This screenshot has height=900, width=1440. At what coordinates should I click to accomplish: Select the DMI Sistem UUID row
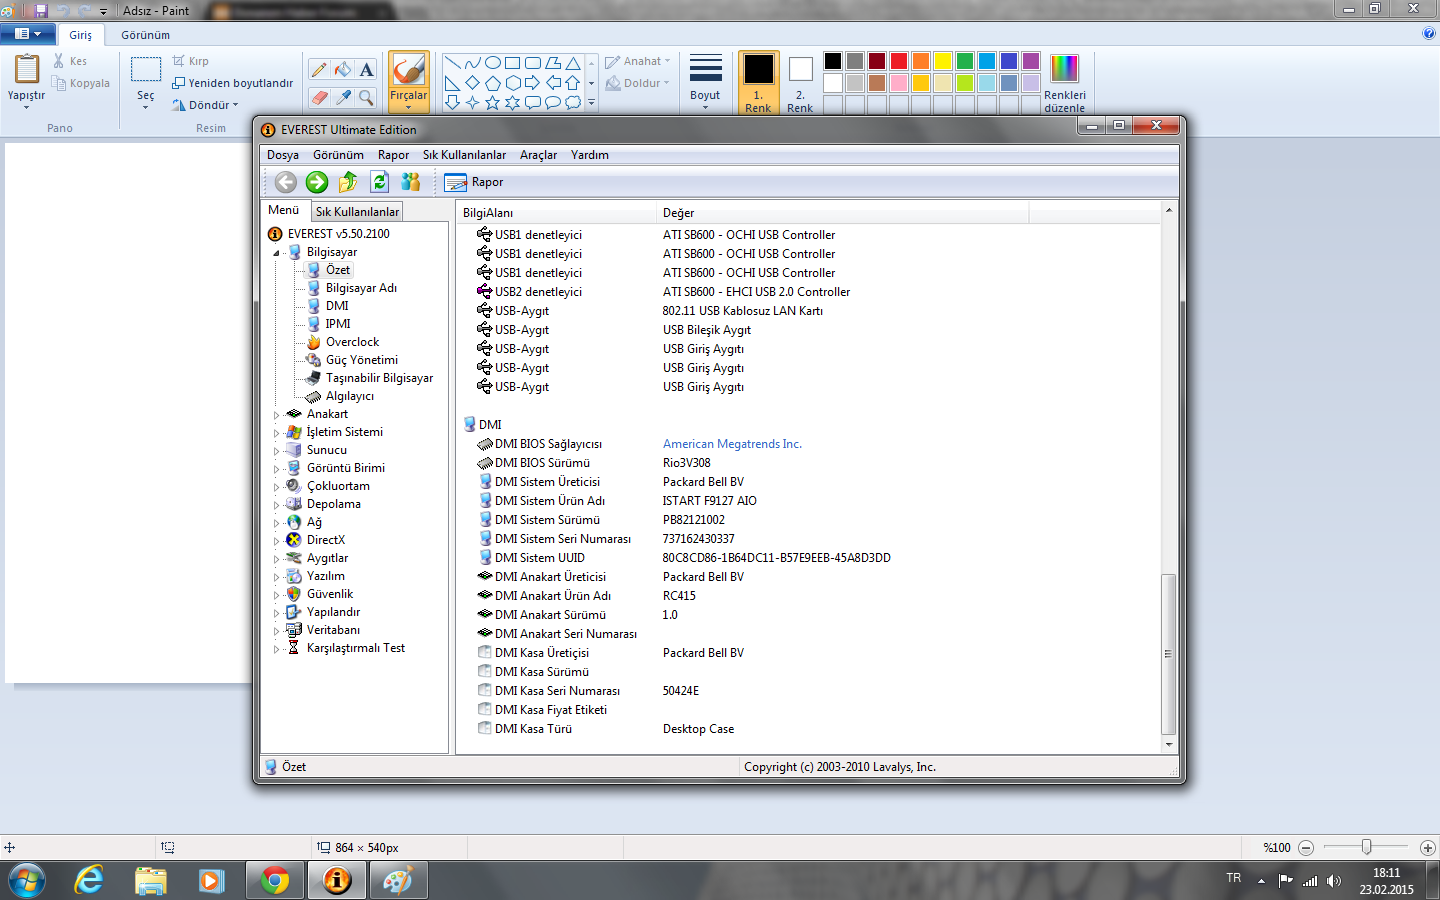click(810, 558)
